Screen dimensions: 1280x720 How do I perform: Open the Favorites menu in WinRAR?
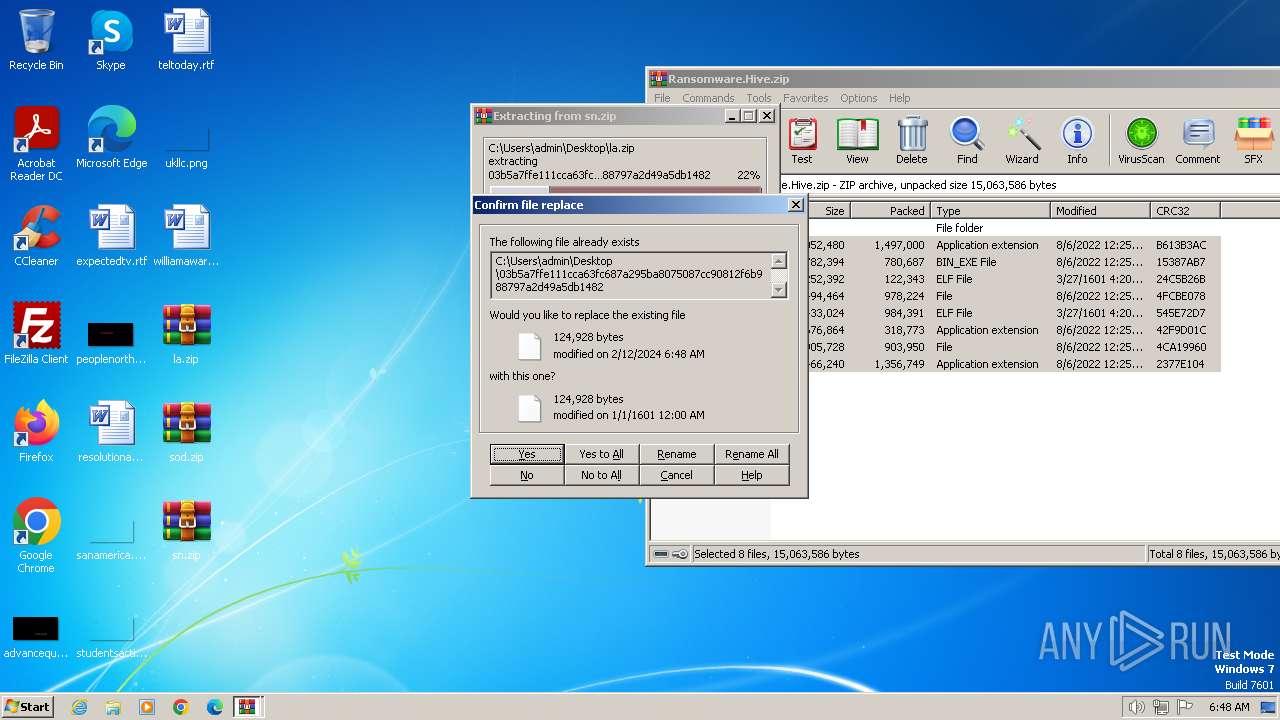tap(806, 98)
